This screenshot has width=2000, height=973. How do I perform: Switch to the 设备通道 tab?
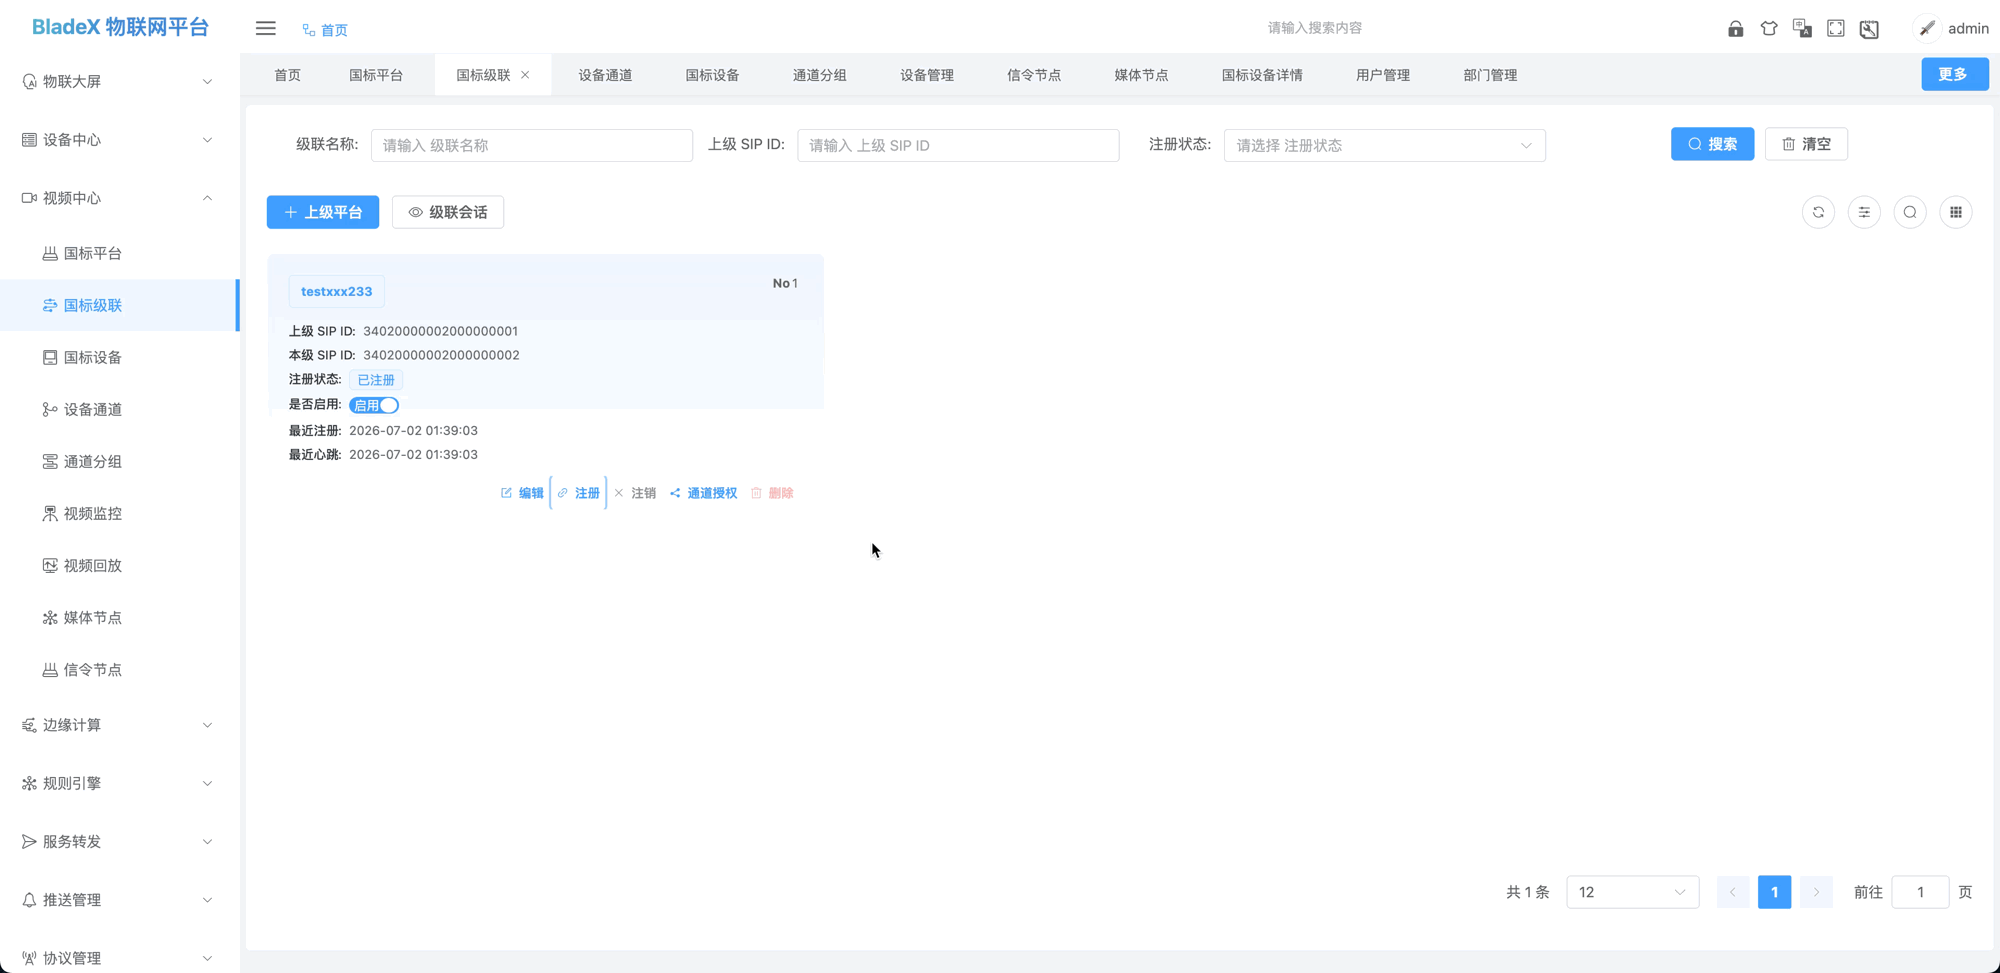pos(605,75)
